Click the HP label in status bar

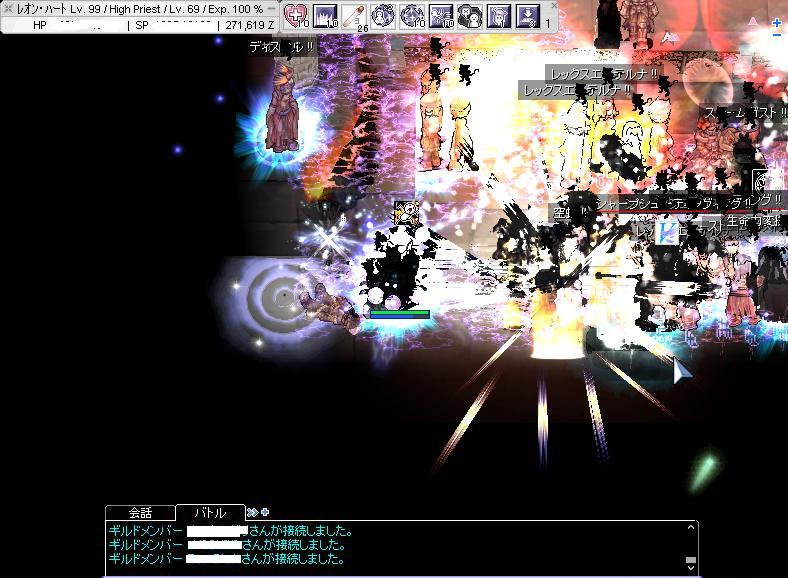[40, 25]
